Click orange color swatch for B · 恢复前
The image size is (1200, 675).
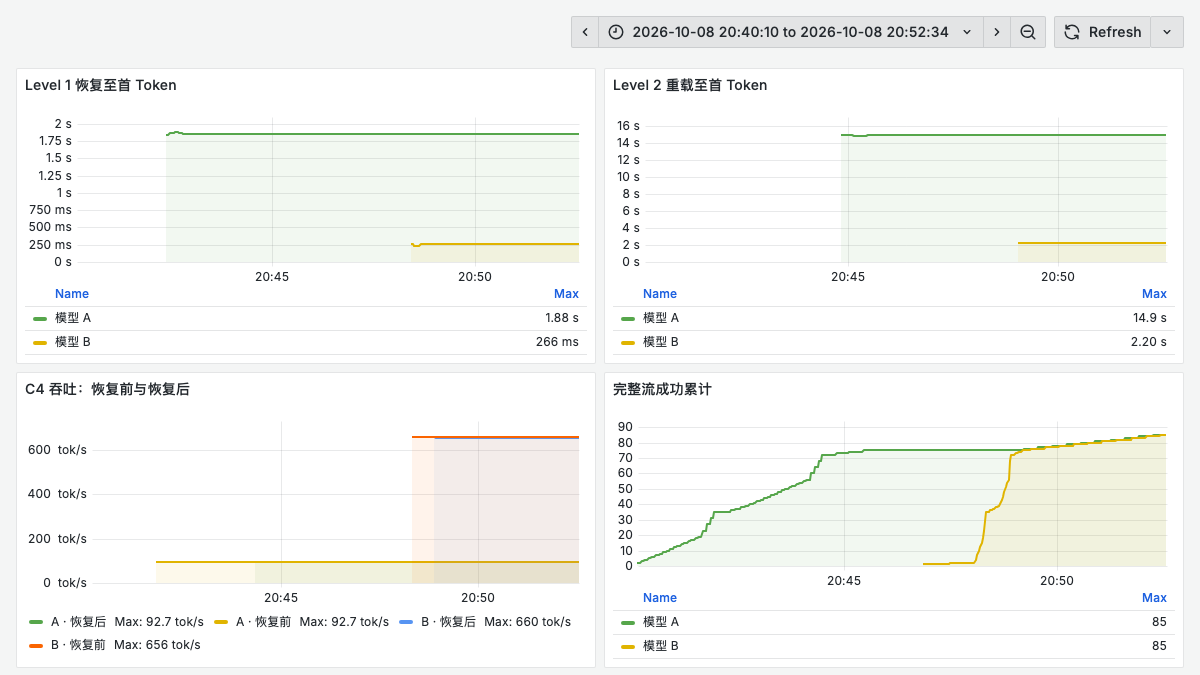(36, 645)
